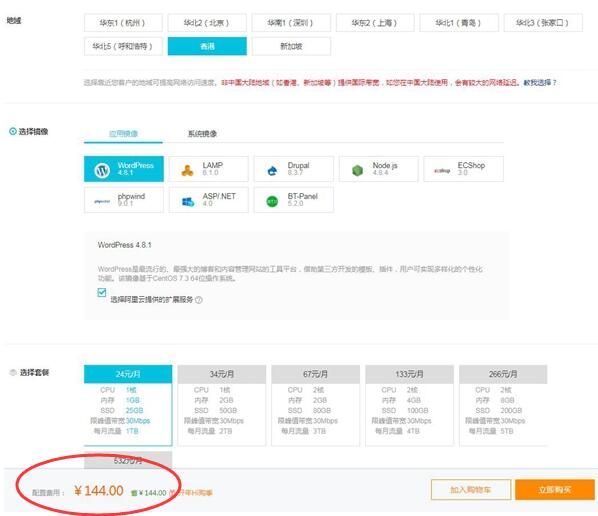Click the add to cart button
Screen dimensions: 598x516
point(471,490)
